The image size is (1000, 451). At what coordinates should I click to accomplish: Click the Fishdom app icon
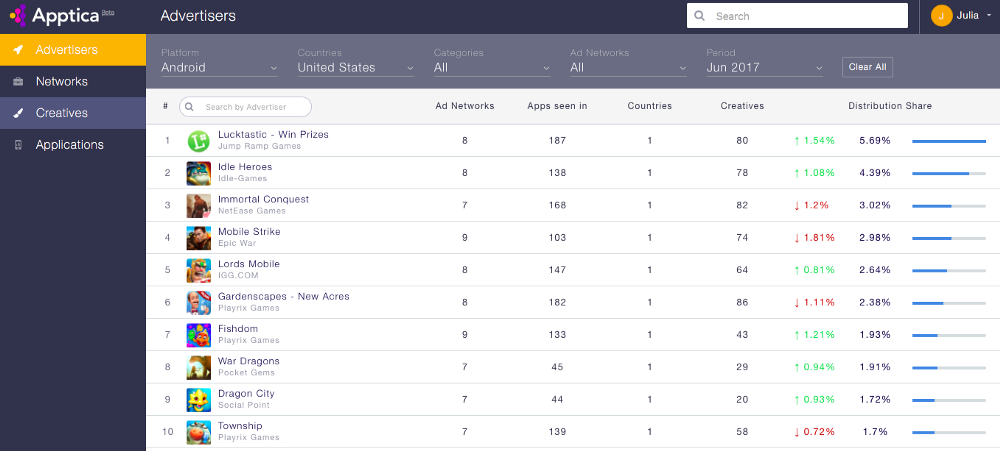pos(198,336)
